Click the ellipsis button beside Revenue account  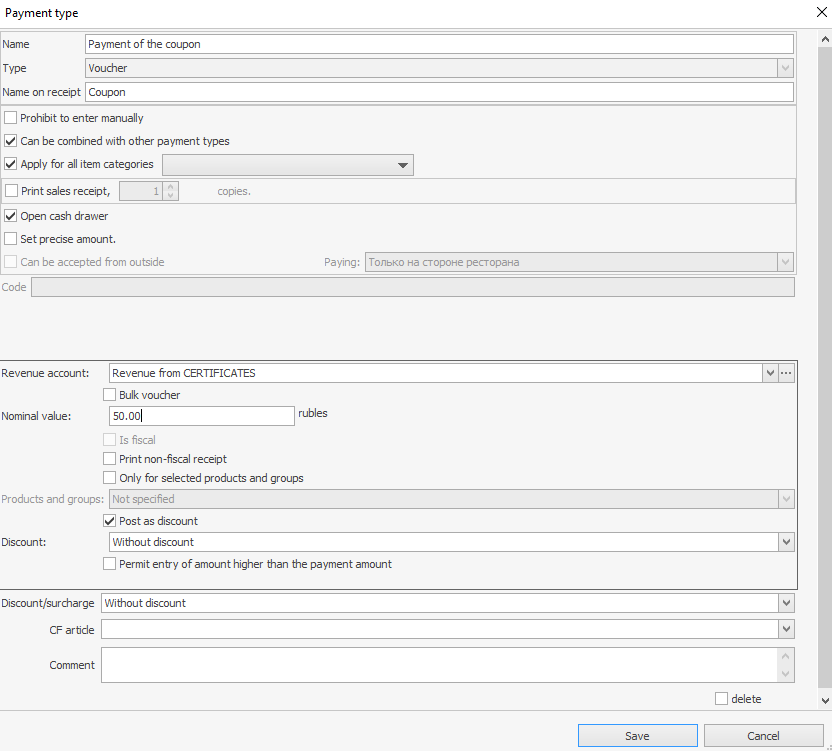point(787,373)
